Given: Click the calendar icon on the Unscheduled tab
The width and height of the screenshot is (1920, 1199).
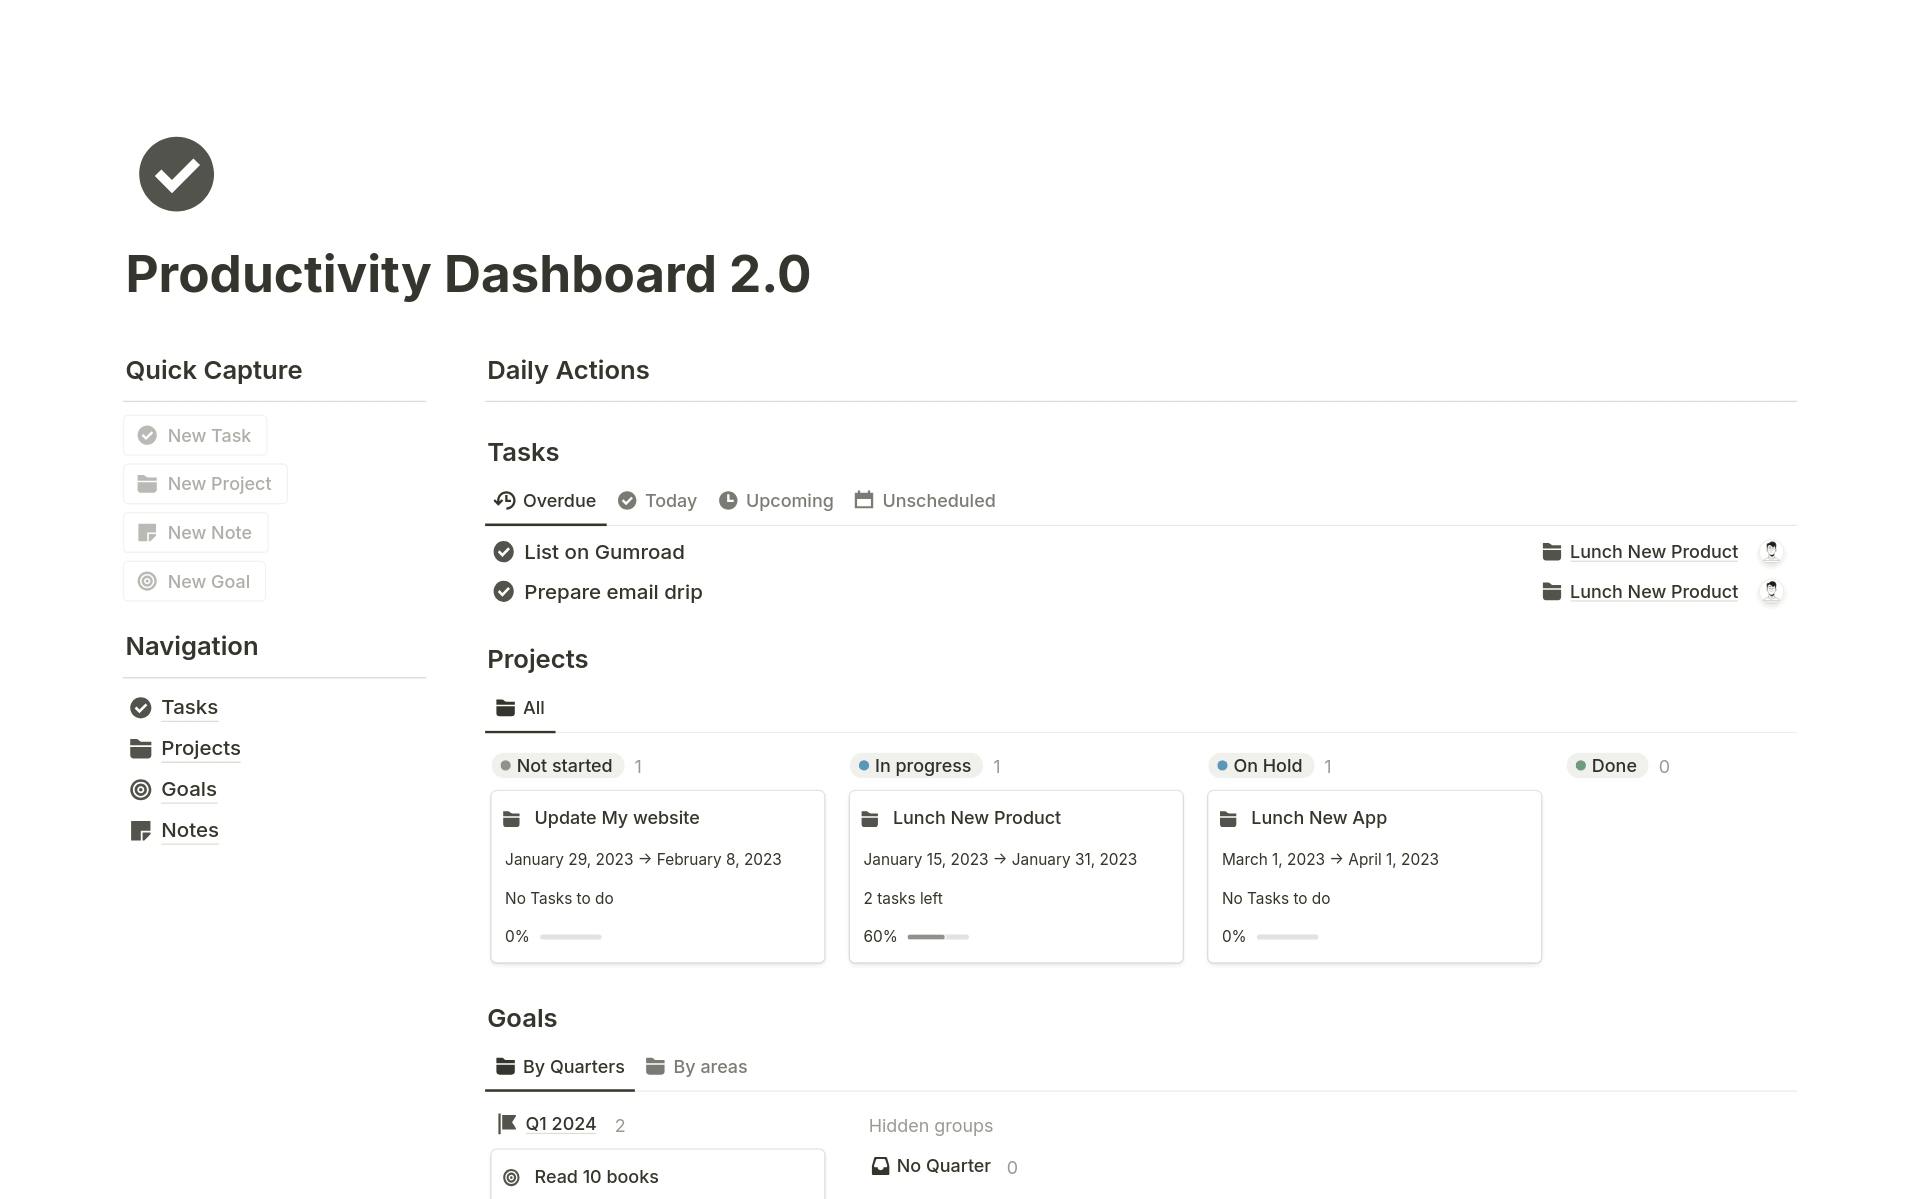Looking at the screenshot, I should tap(863, 500).
